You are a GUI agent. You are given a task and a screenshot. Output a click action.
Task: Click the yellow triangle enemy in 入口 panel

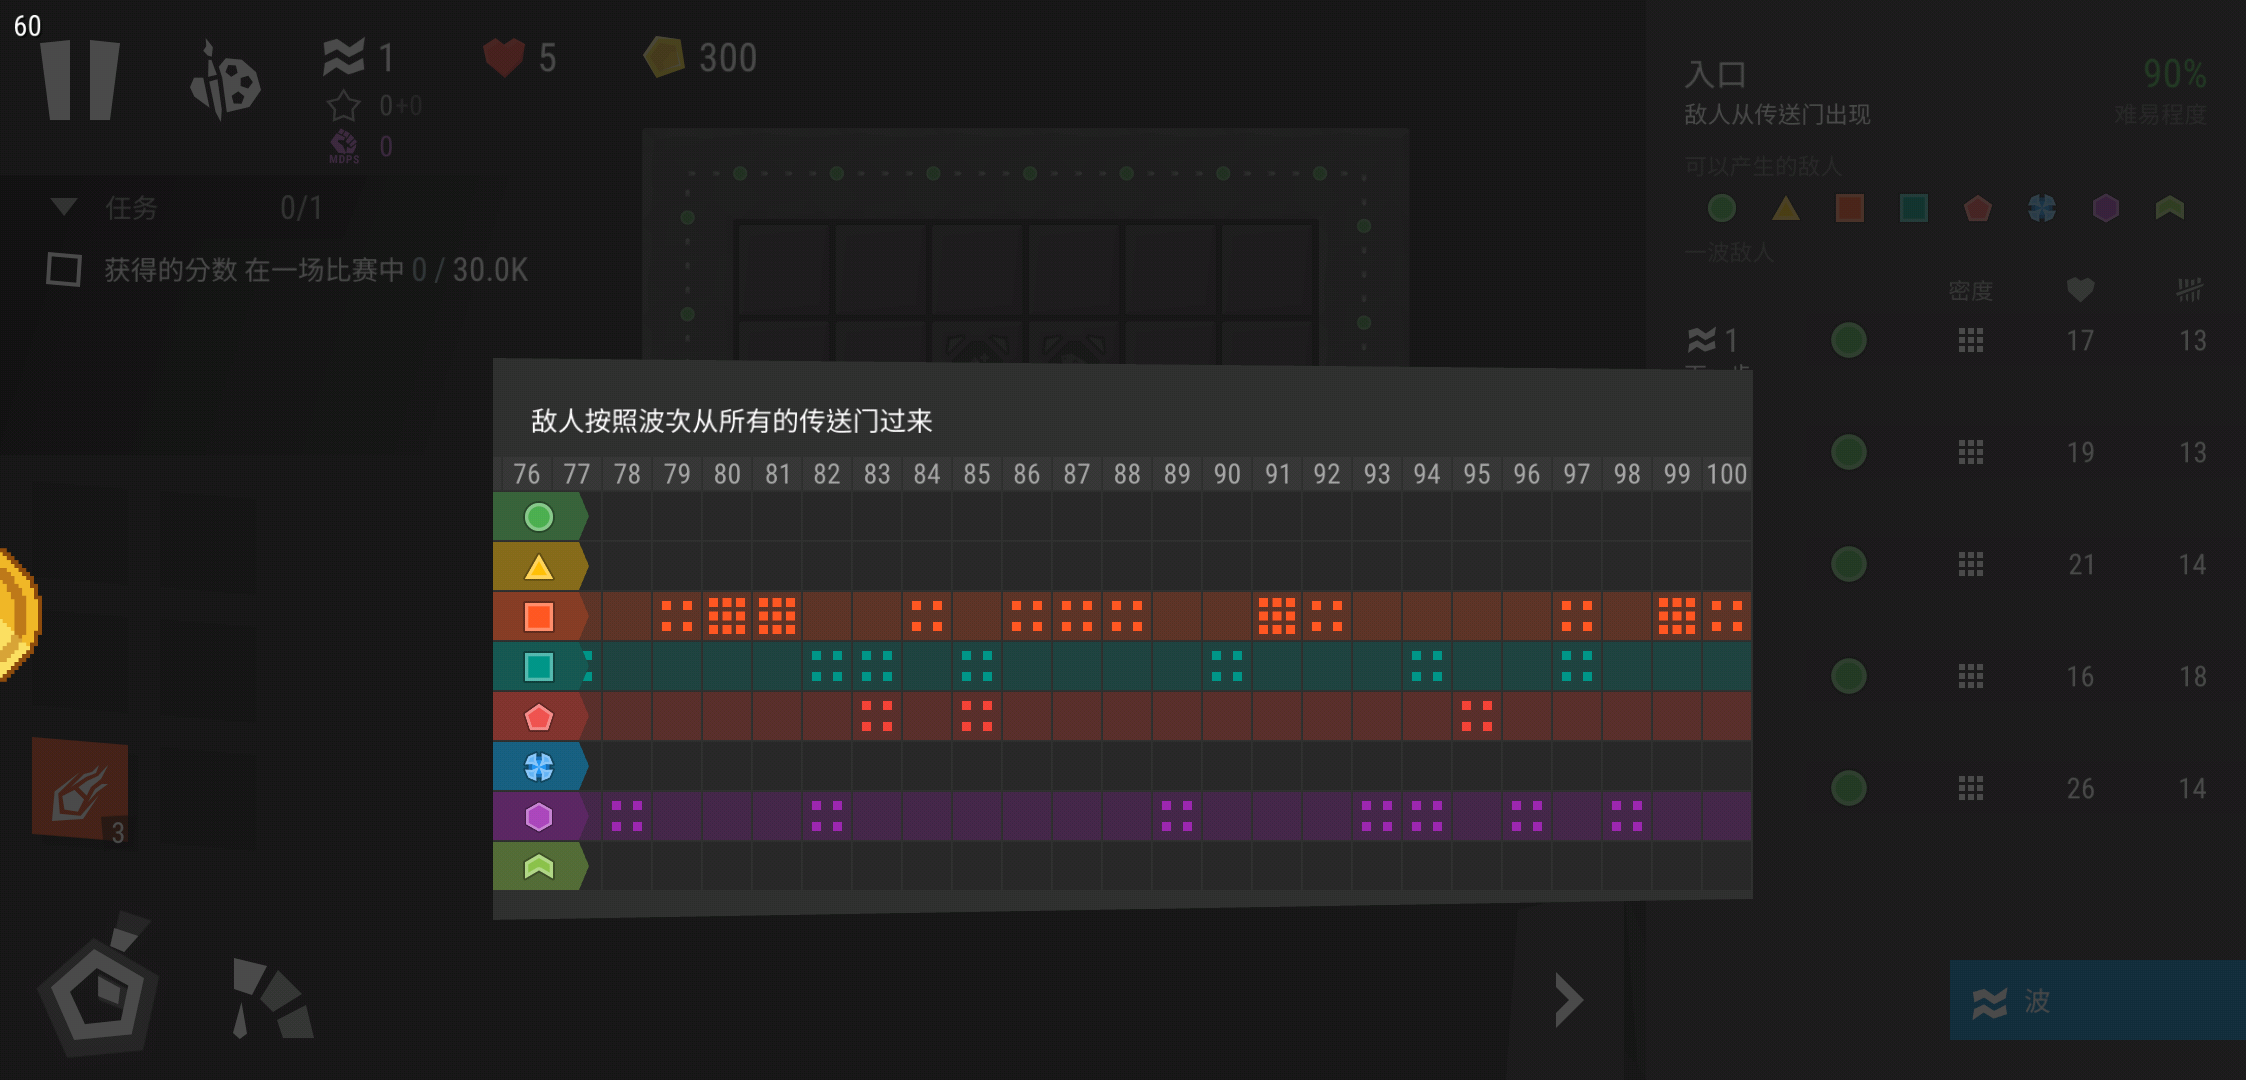(1786, 208)
